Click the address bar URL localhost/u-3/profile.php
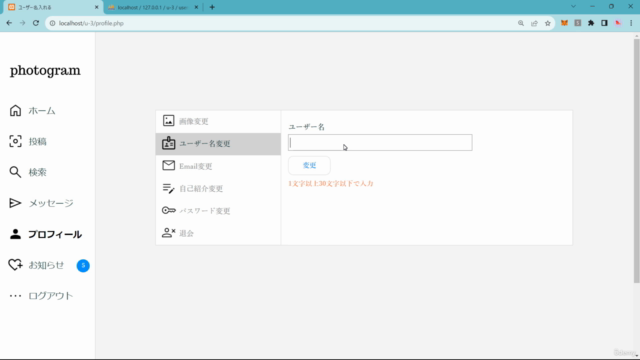640x360 pixels. click(91, 23)
